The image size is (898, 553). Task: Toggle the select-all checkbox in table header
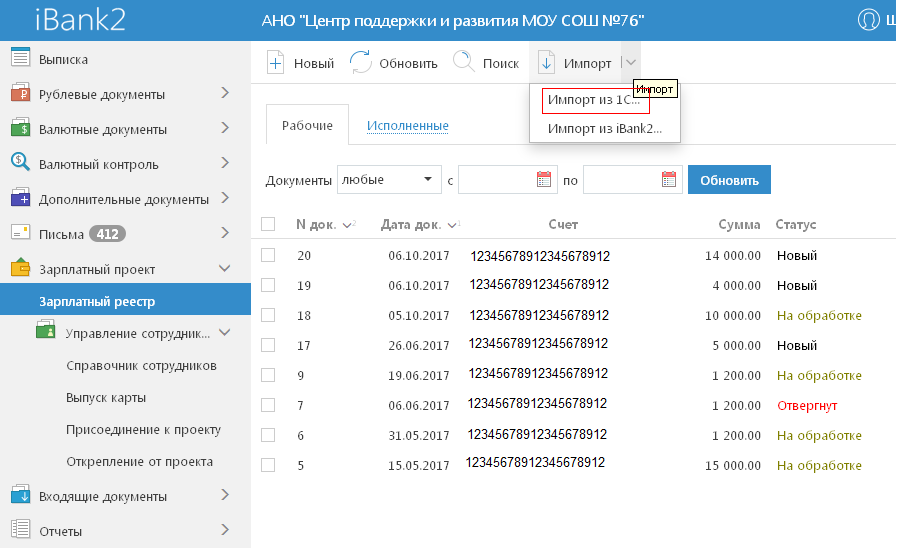point(268,225)
